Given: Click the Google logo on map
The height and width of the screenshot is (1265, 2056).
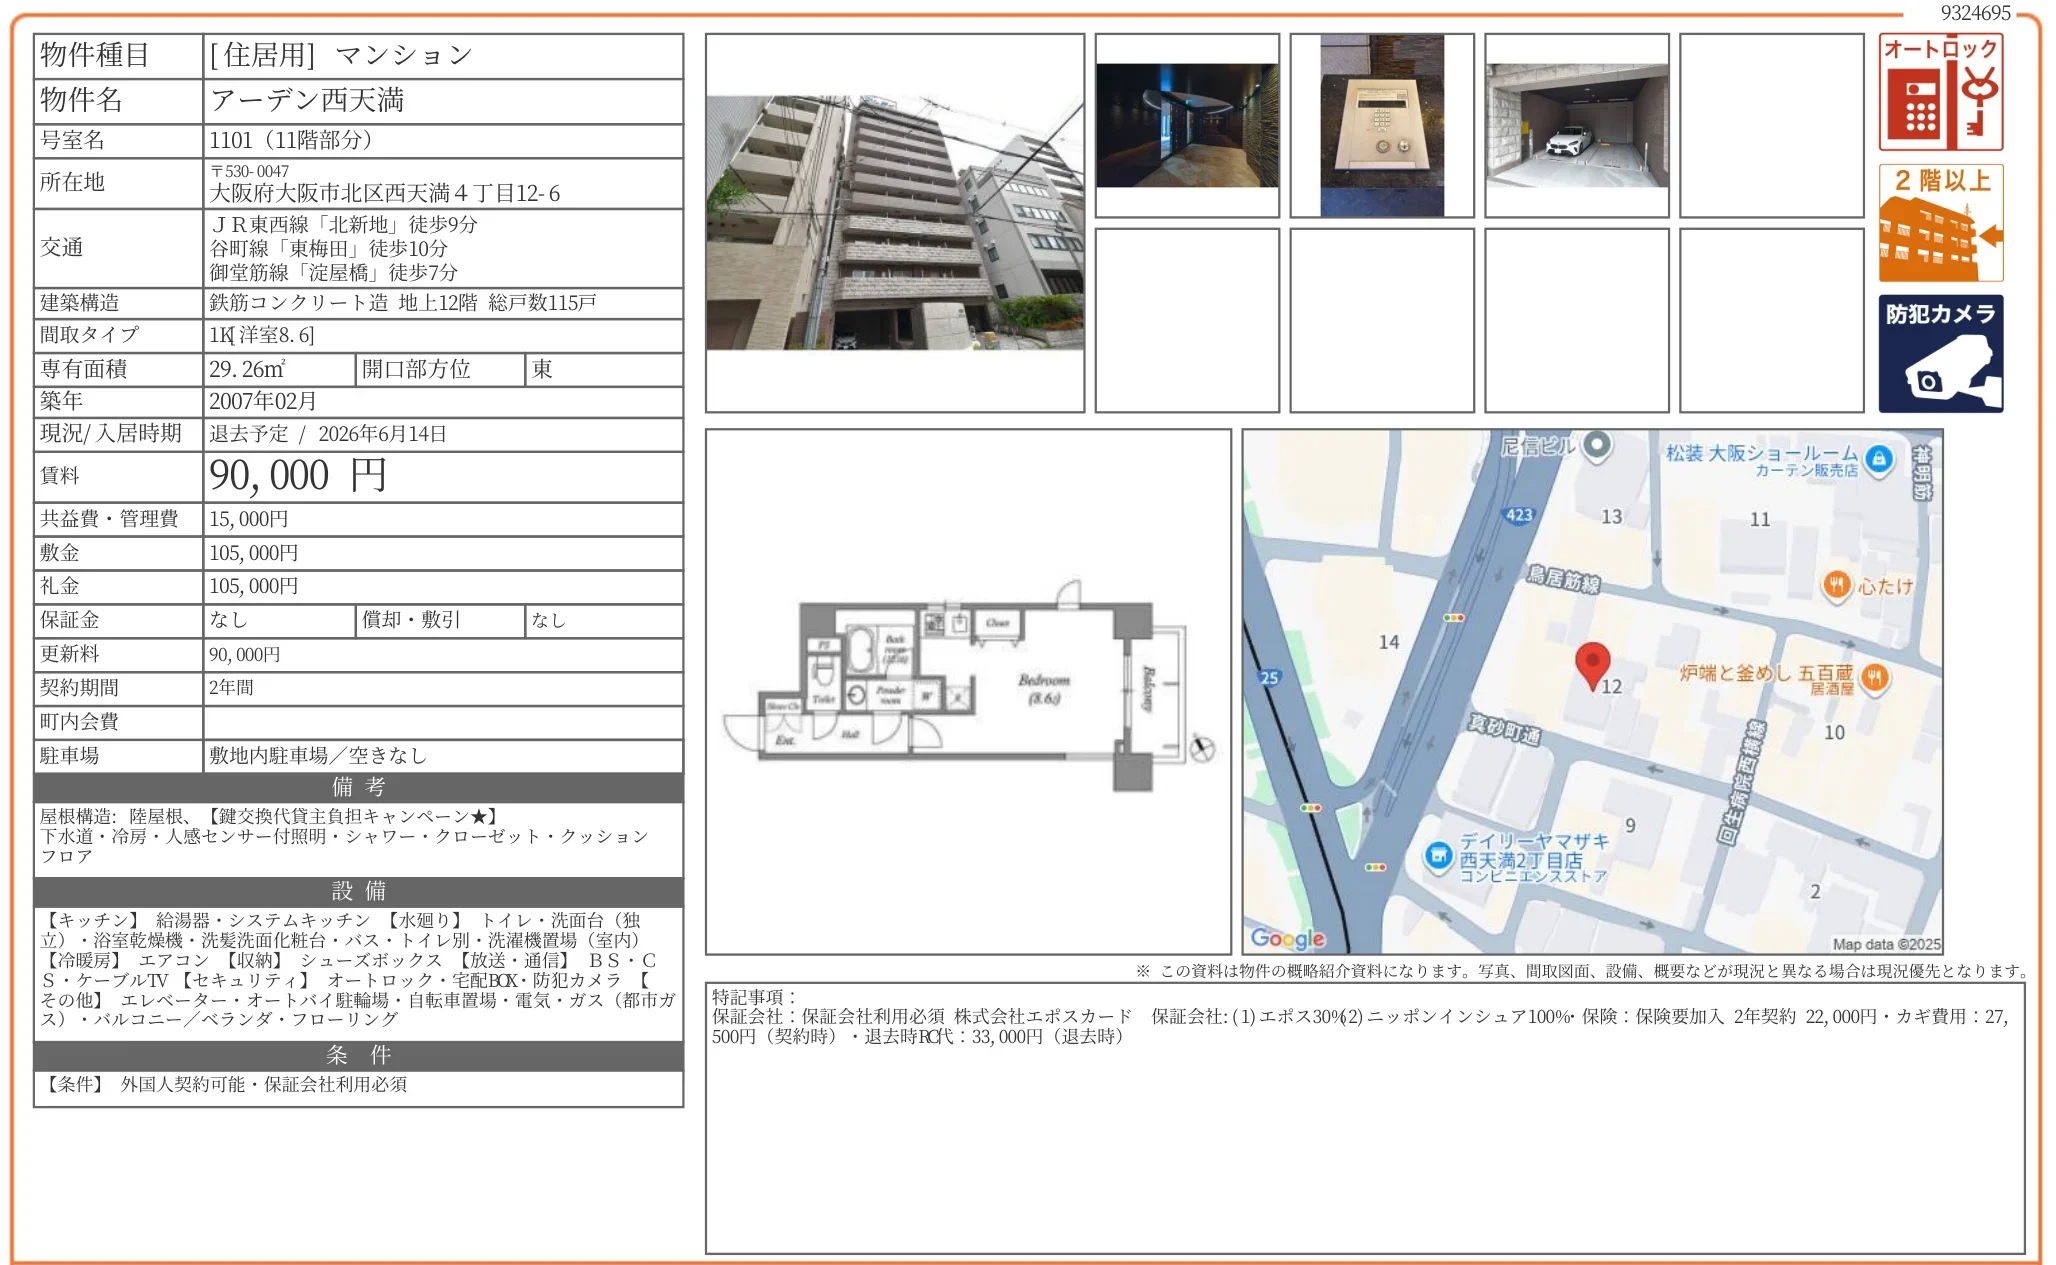Looking at the screenshot, I should coord(1287,938).
